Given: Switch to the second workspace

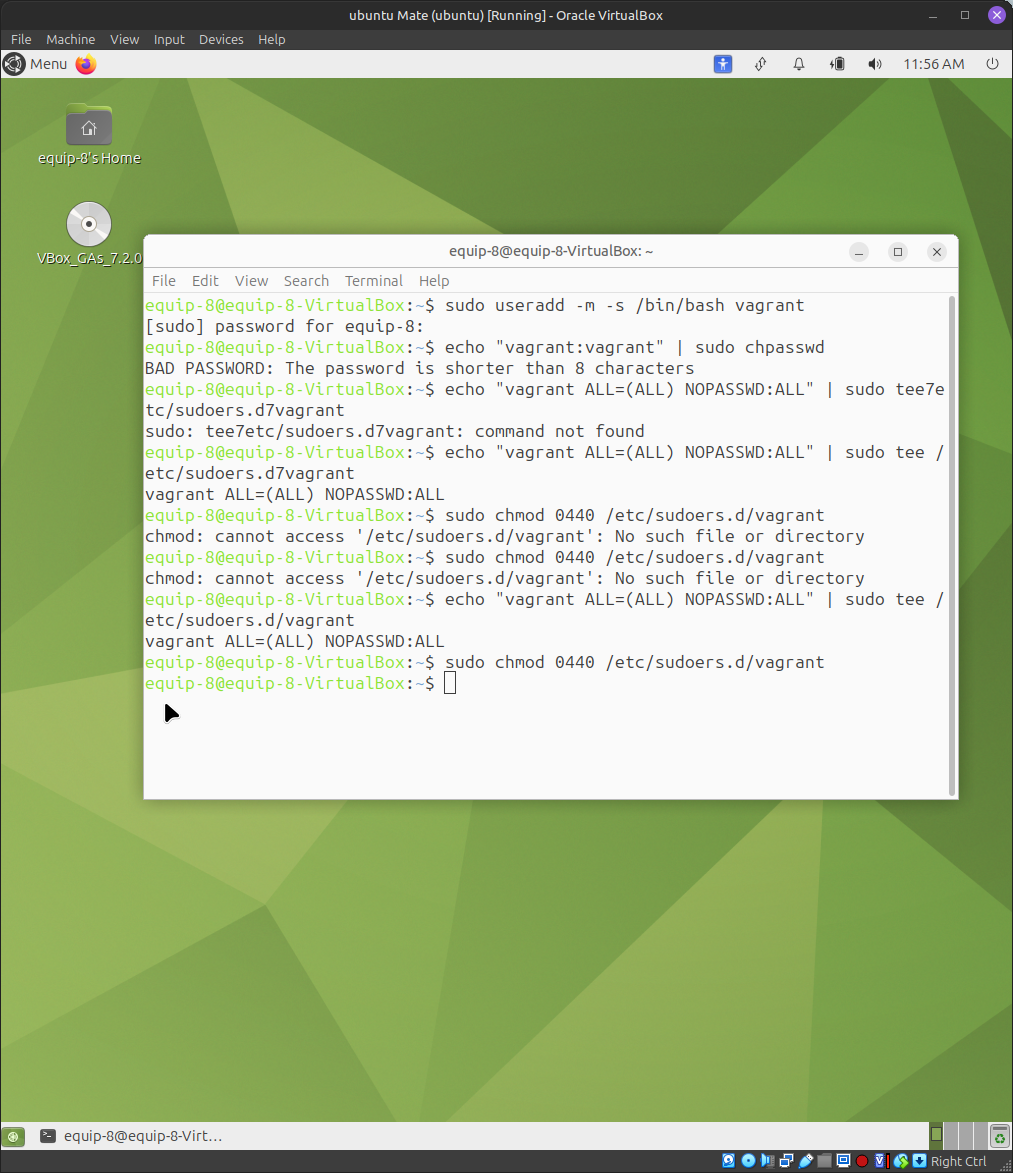Looking at the screenshot, I should (951, 1136).
